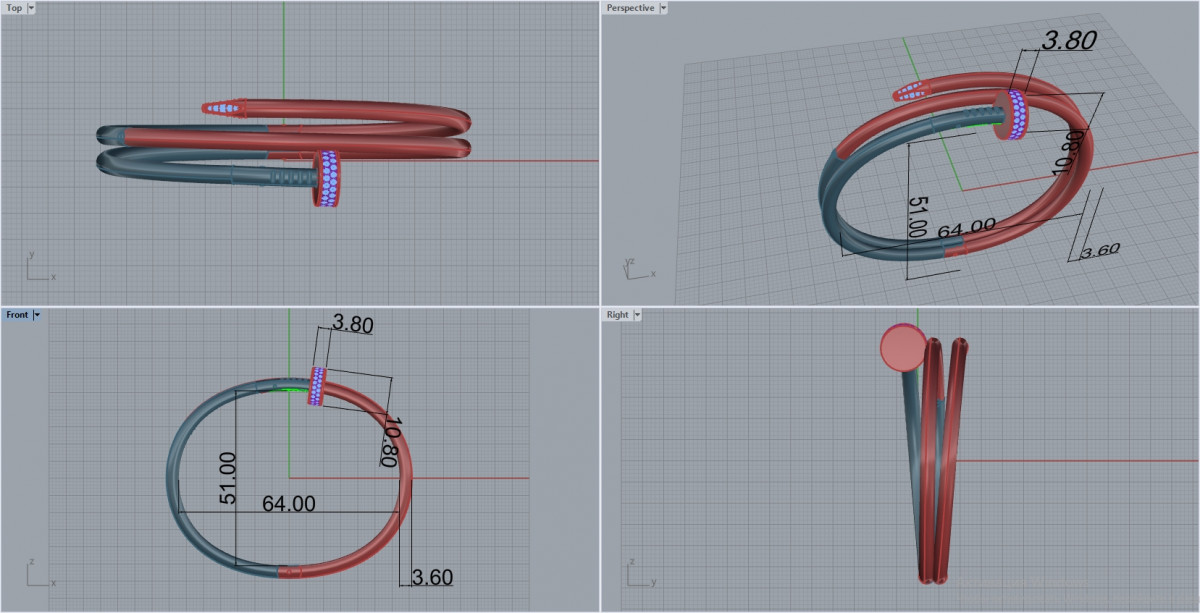1200x613 pixels.
Task: Pick the red circular nail head in Right view
Action: tap(904, 347)
